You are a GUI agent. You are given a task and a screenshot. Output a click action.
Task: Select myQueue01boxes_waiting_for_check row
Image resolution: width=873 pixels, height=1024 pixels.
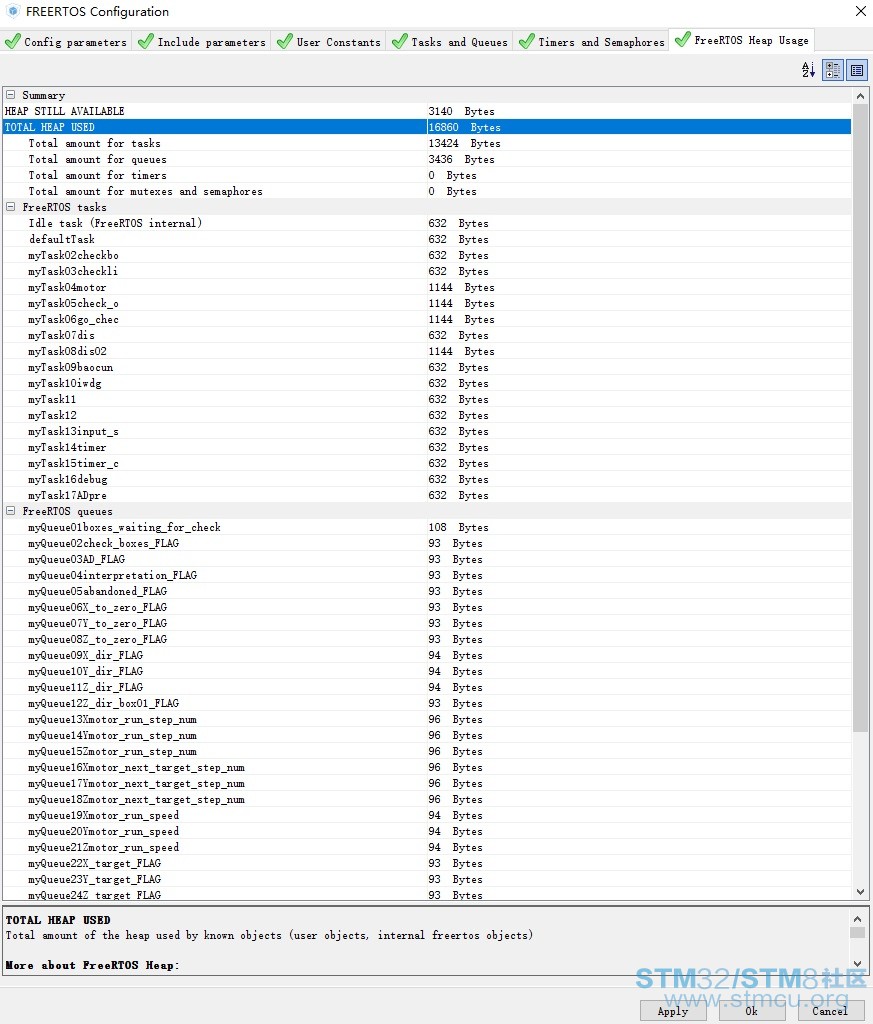(x=427, y=527)
